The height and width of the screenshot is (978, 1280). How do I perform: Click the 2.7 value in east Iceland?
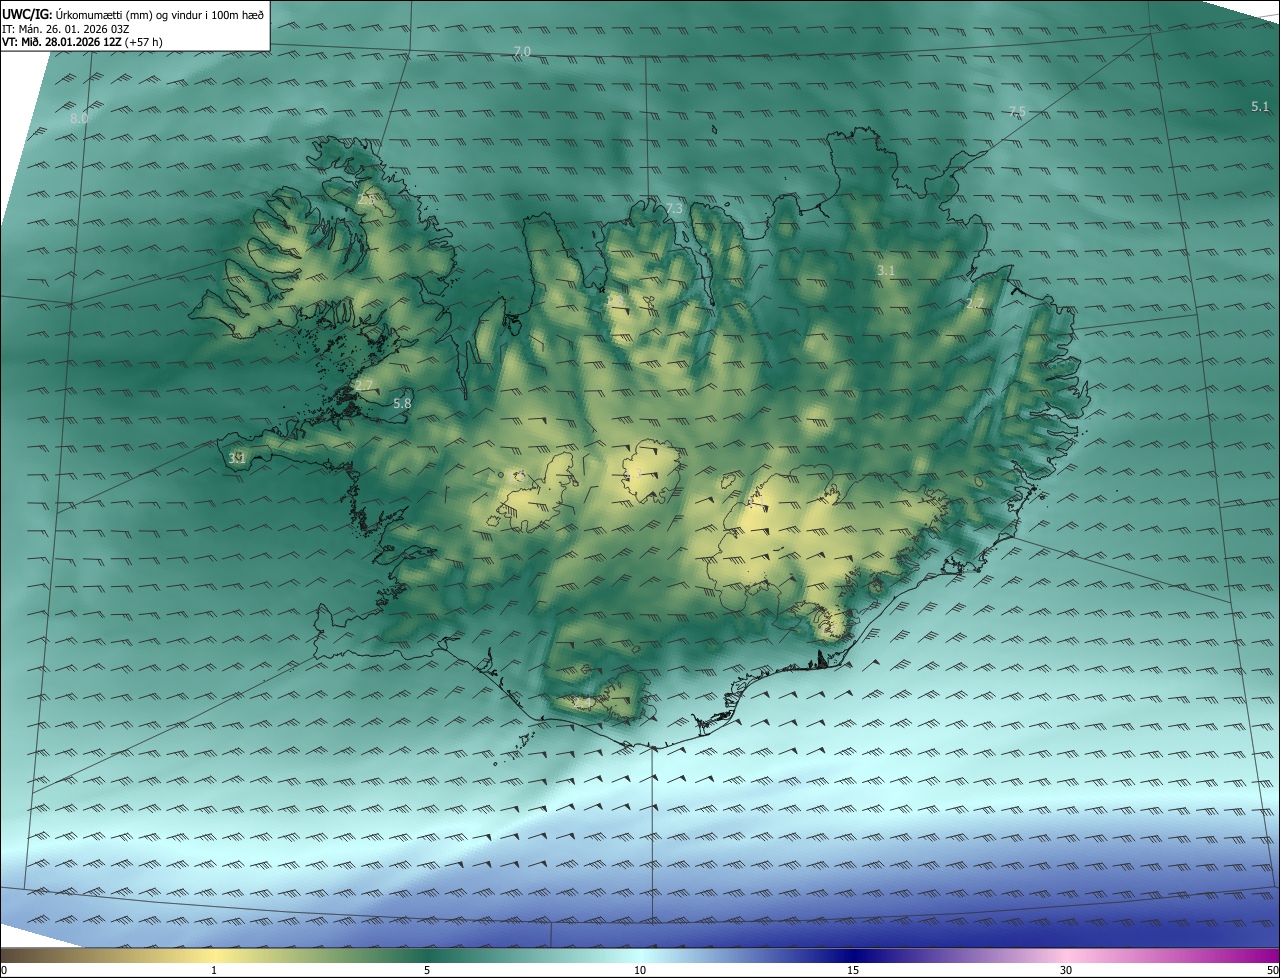975,303
